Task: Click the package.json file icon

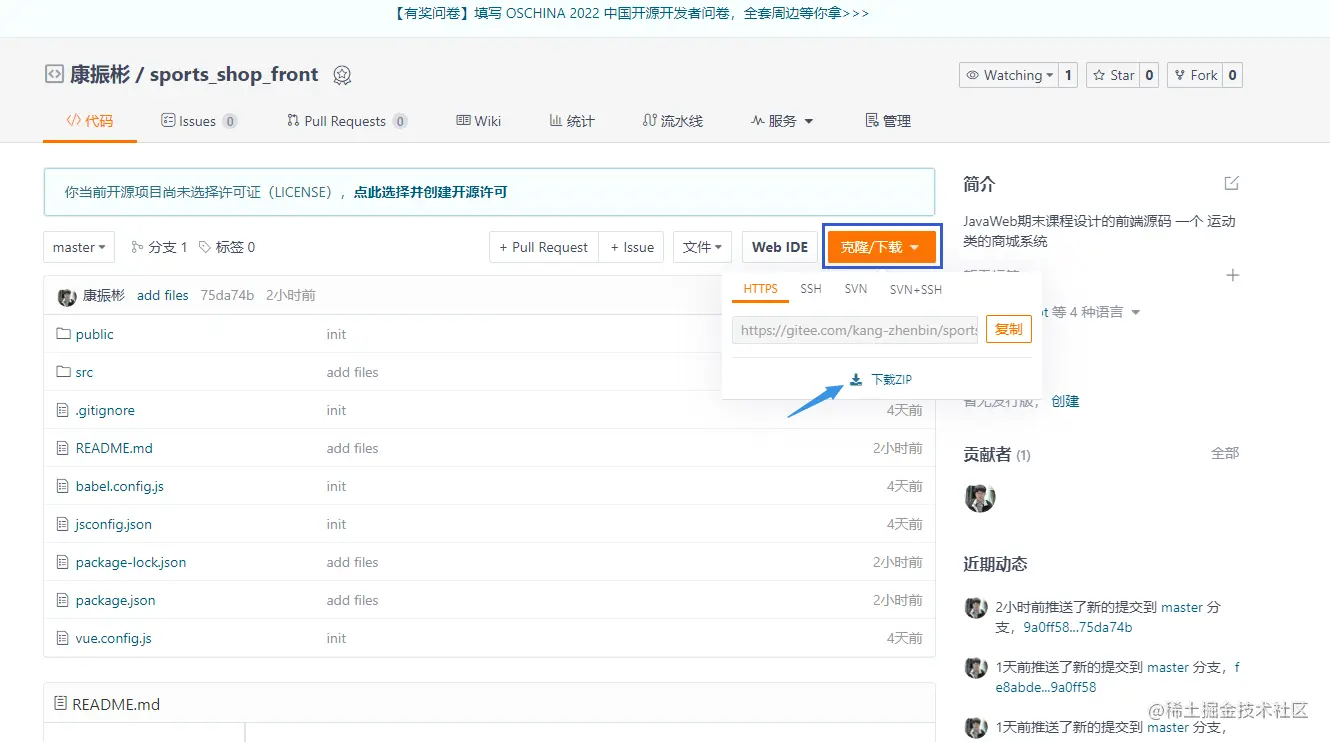Action: [x=64, y=600]
